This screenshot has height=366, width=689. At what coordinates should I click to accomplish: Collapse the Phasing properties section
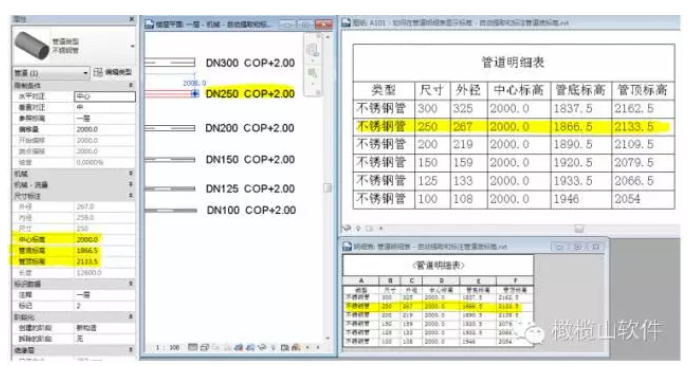coord(131,316)
